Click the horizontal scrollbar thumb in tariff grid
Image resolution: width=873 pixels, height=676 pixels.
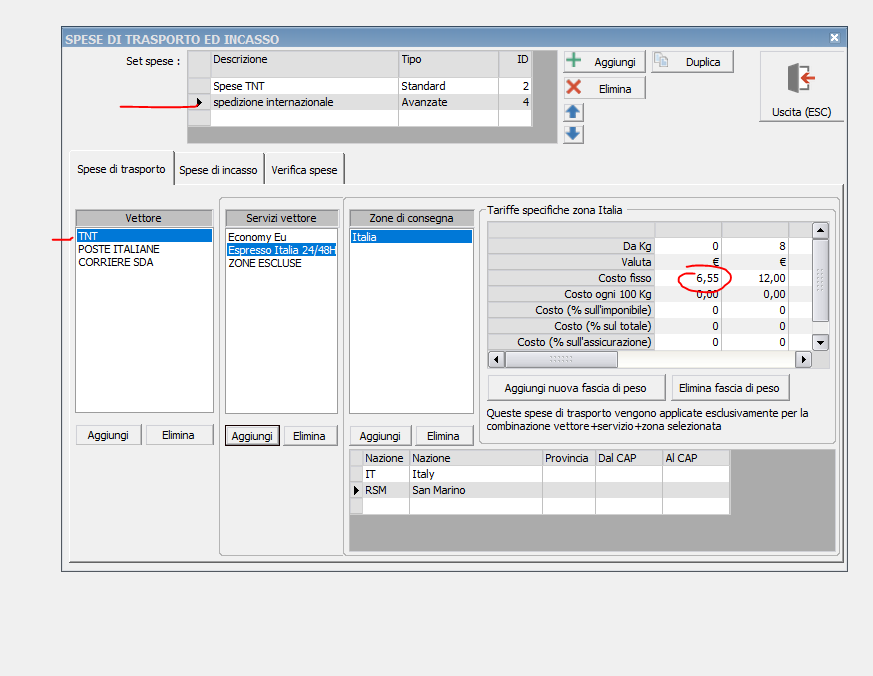click(x=561, y=360)
